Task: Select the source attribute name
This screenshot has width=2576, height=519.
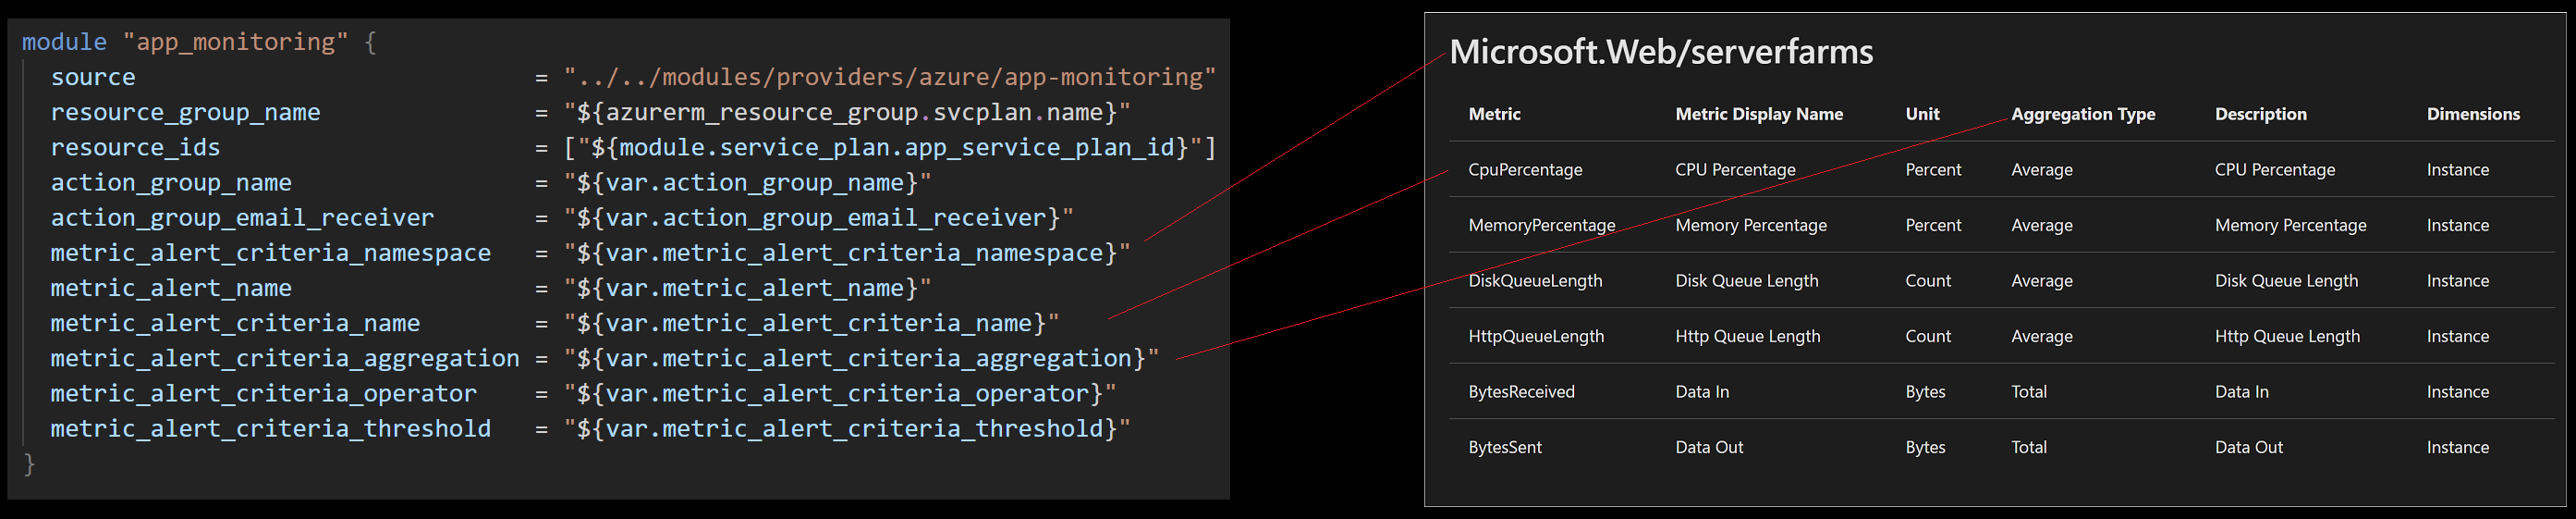Action: coord(93,77)
